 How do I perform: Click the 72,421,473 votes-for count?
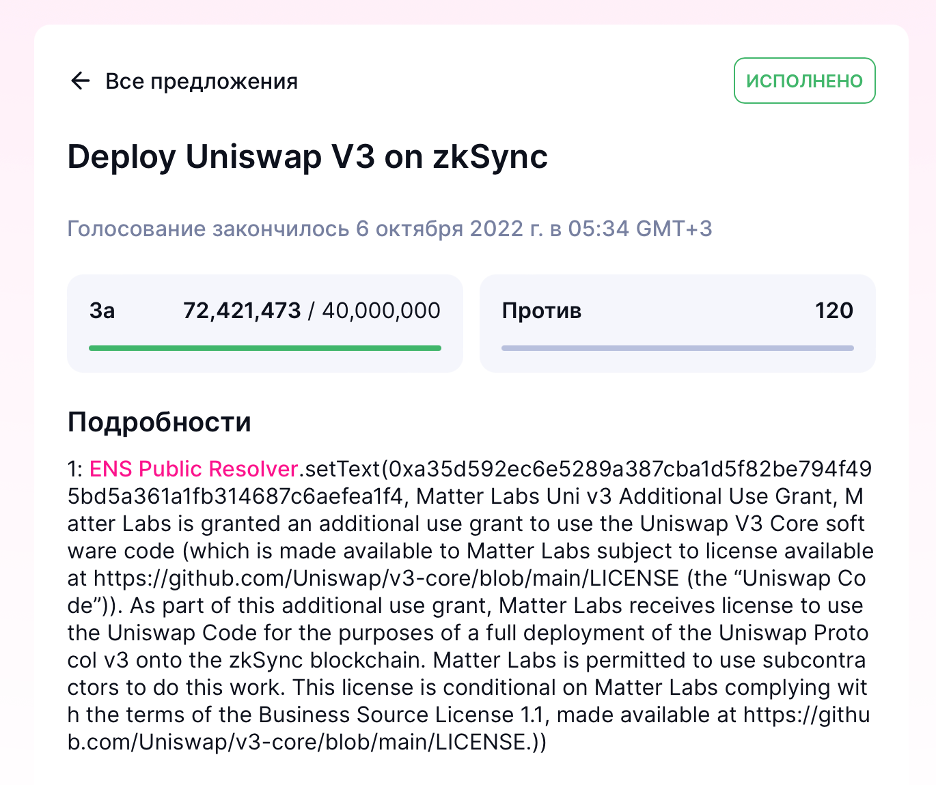point(242,311)
